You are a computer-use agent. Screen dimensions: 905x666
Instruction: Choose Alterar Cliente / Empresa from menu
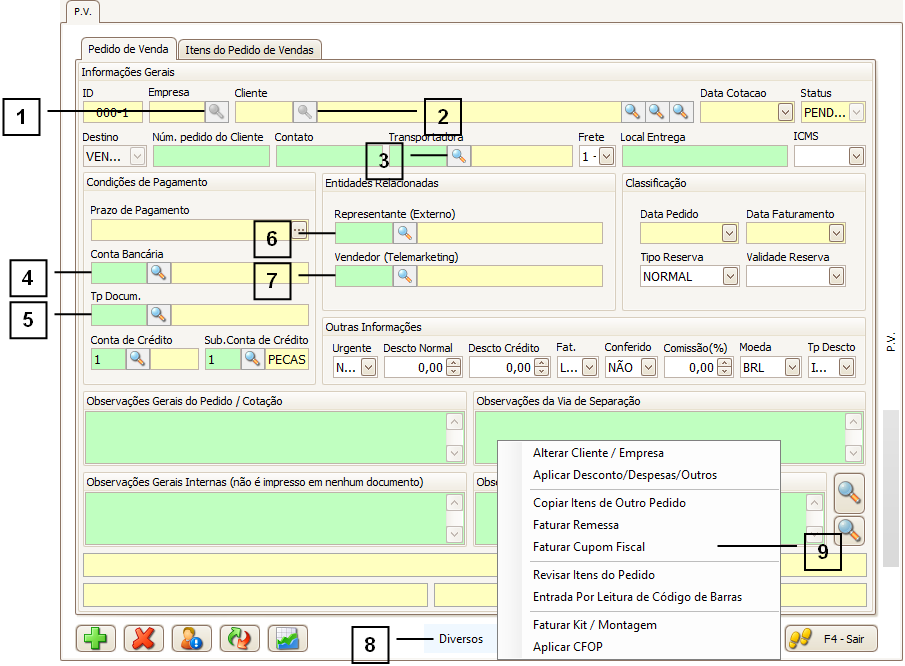pos(598,453)
